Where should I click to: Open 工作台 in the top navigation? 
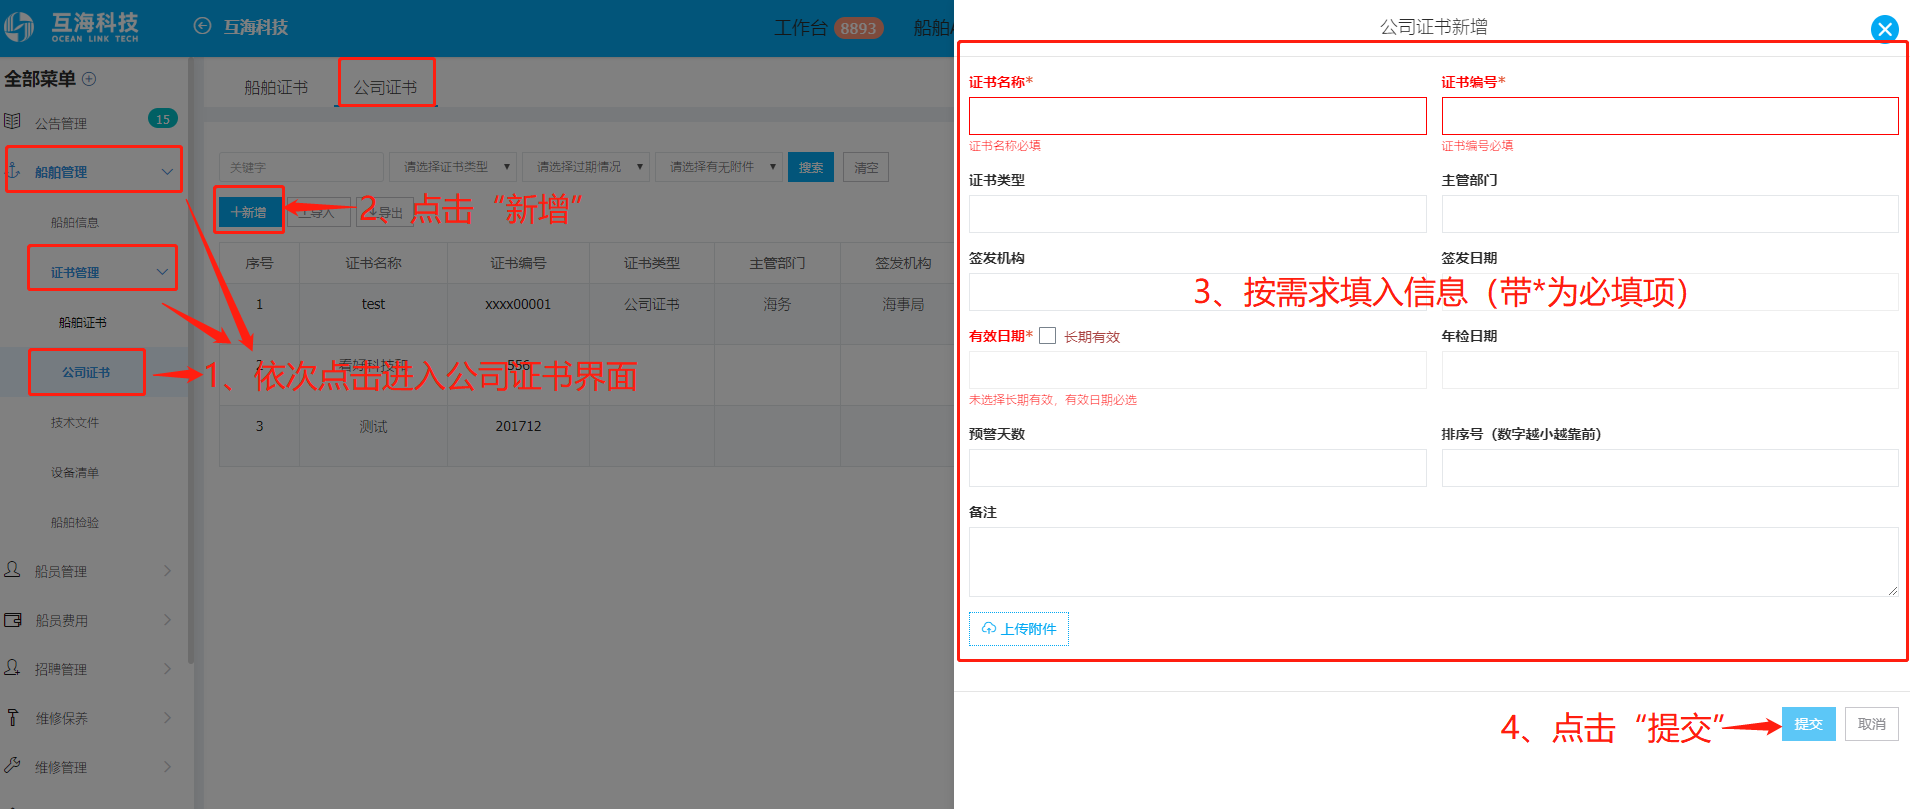pyautogui.click(x=800, y=28)
